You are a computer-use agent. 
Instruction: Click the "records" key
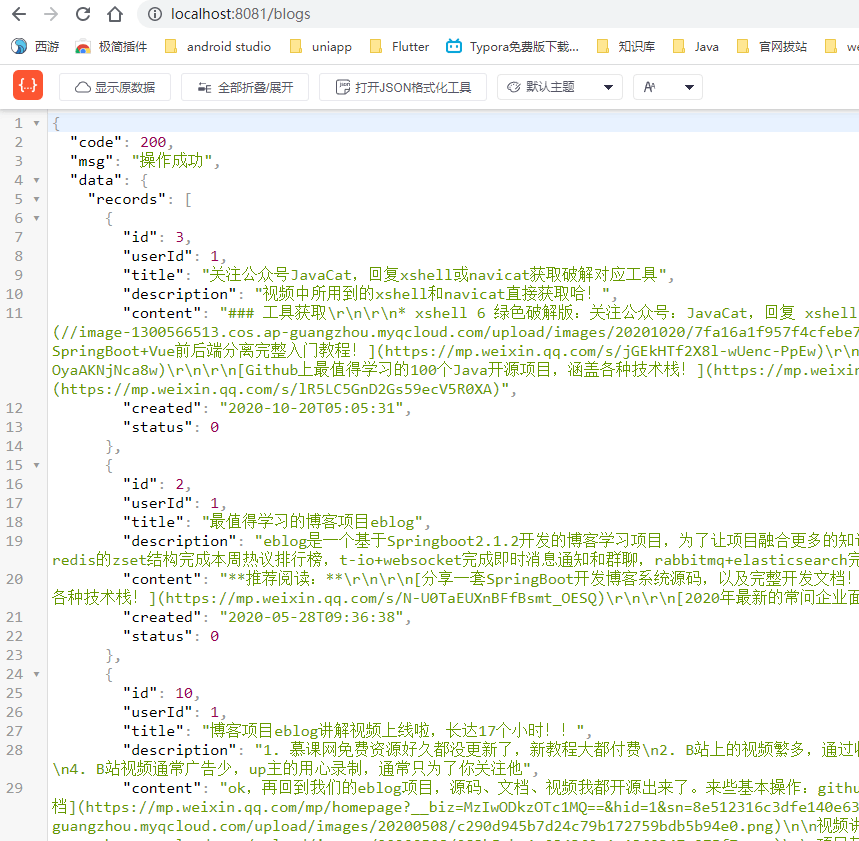pos(127,199)
